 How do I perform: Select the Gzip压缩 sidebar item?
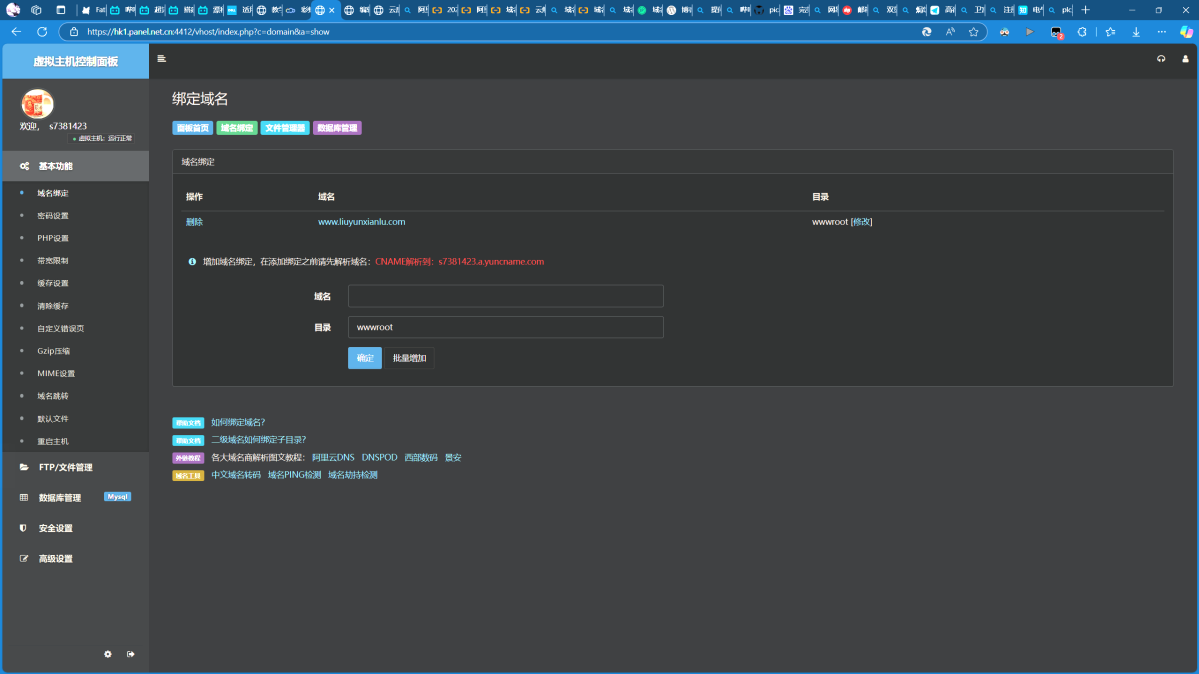(54, 351)
